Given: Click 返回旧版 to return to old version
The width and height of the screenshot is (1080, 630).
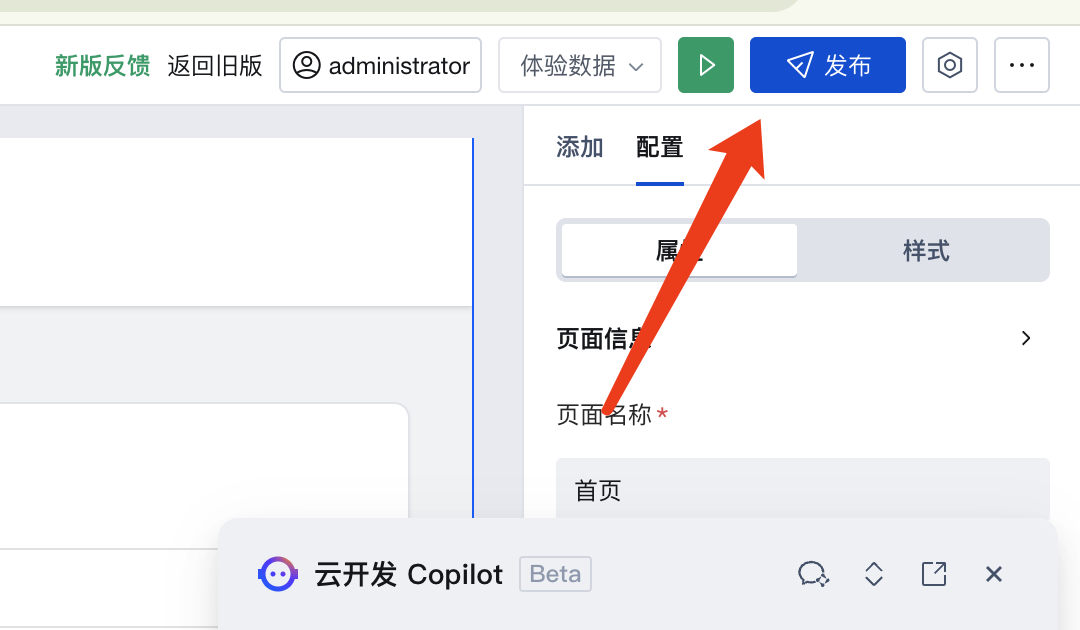Looking at the screenshot, I should (215, 66).
